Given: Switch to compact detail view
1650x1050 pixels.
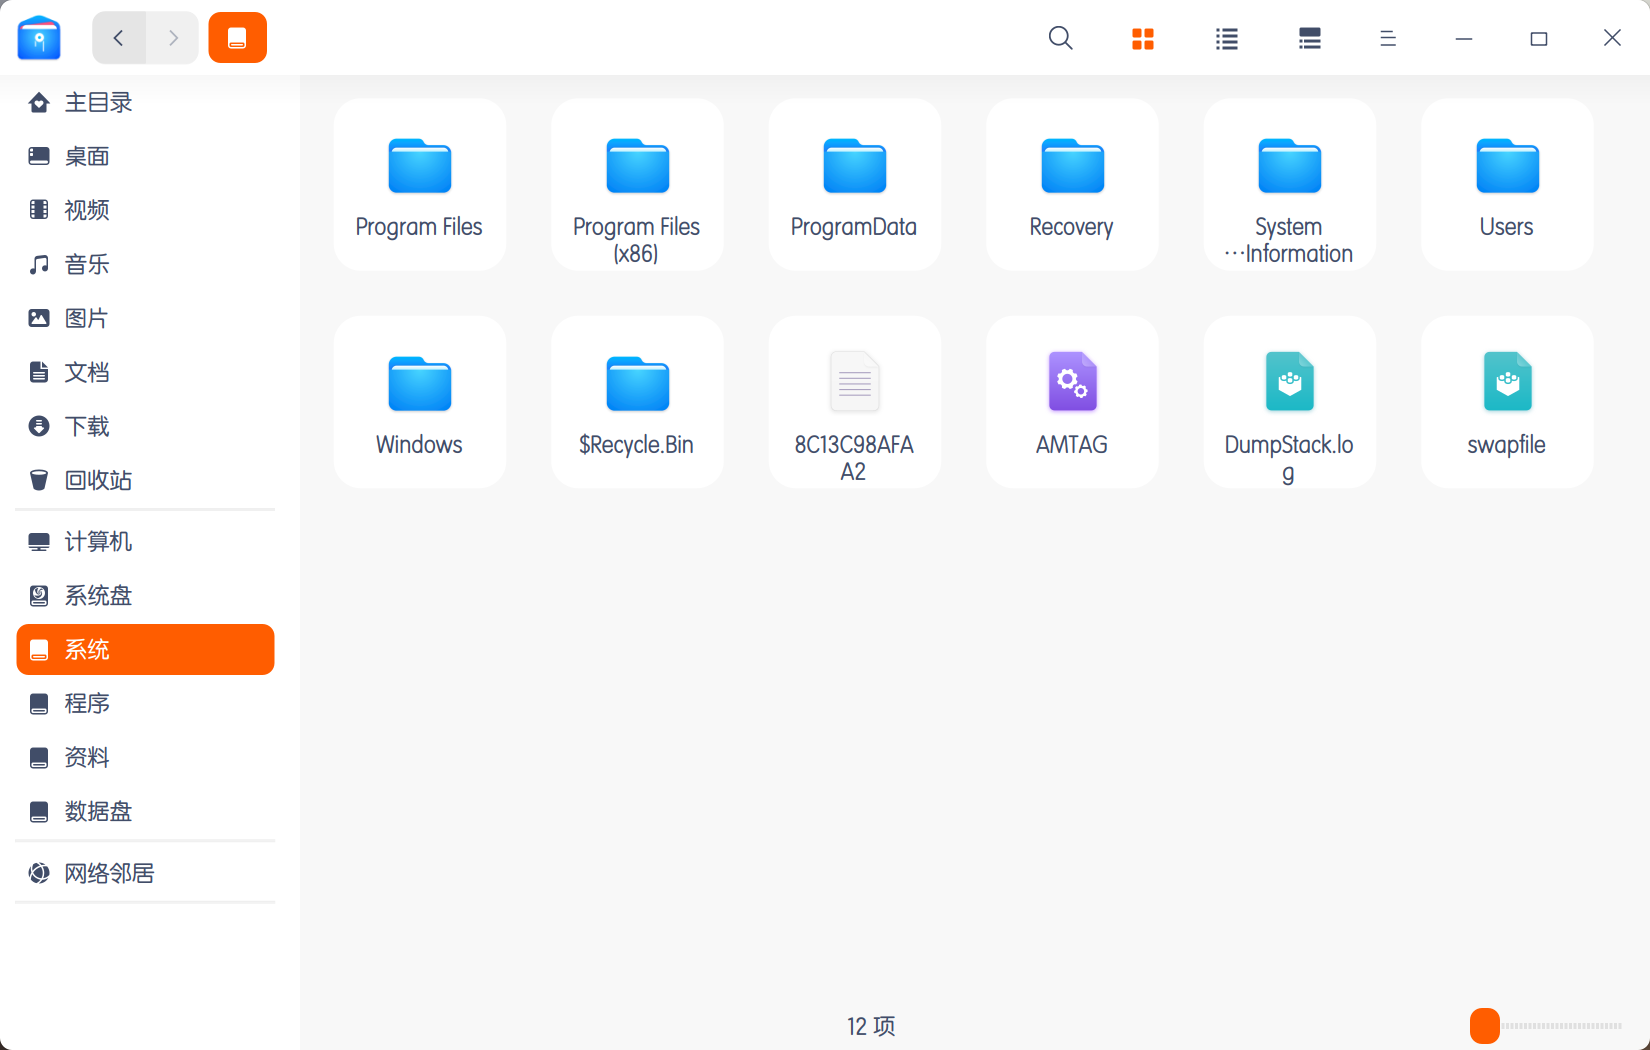Looking at the screenshot, I should (x=1310, y=38).
